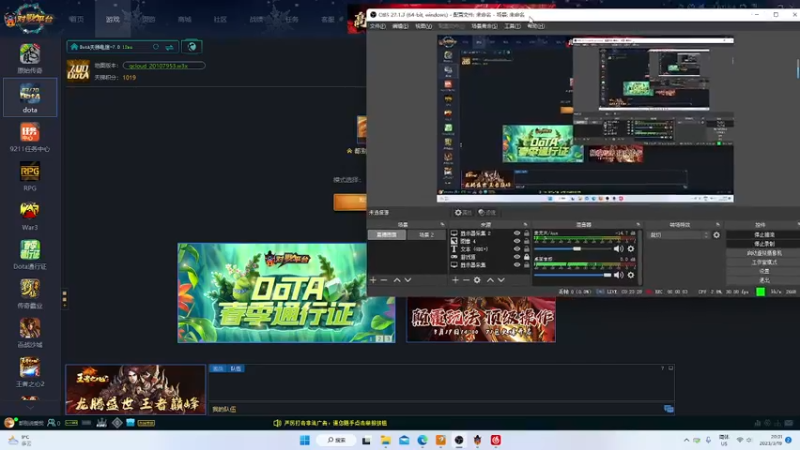
Task: Click the refresh circle icon in room bar
Action: coord(156,47)
